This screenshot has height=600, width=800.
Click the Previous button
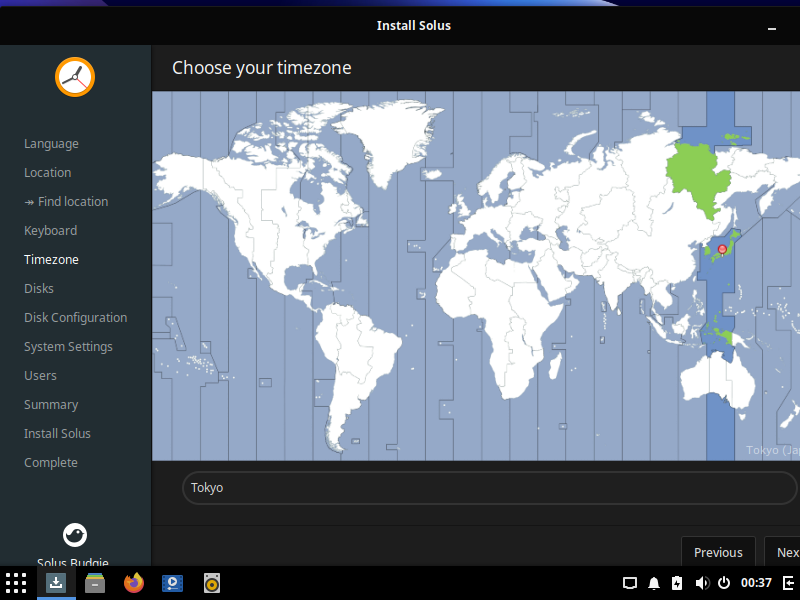pos(718,552)
